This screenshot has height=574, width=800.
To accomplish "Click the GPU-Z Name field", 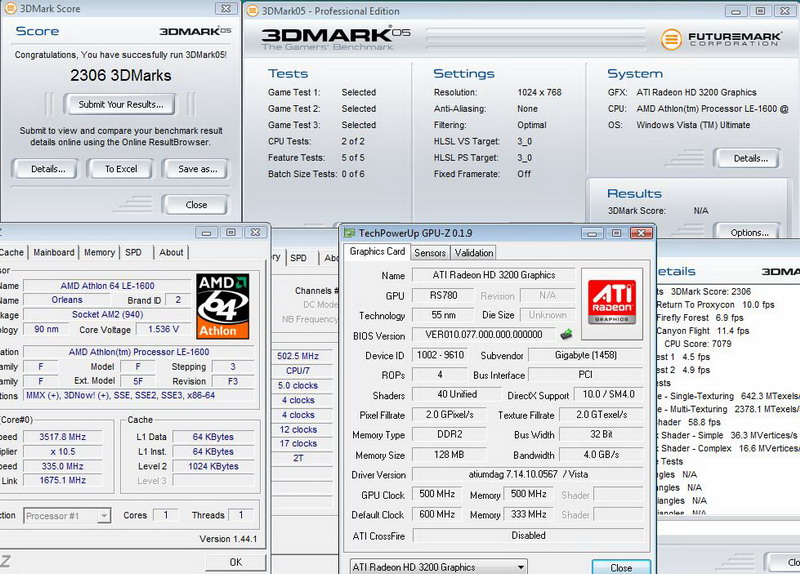I will (x=493, y=276).
